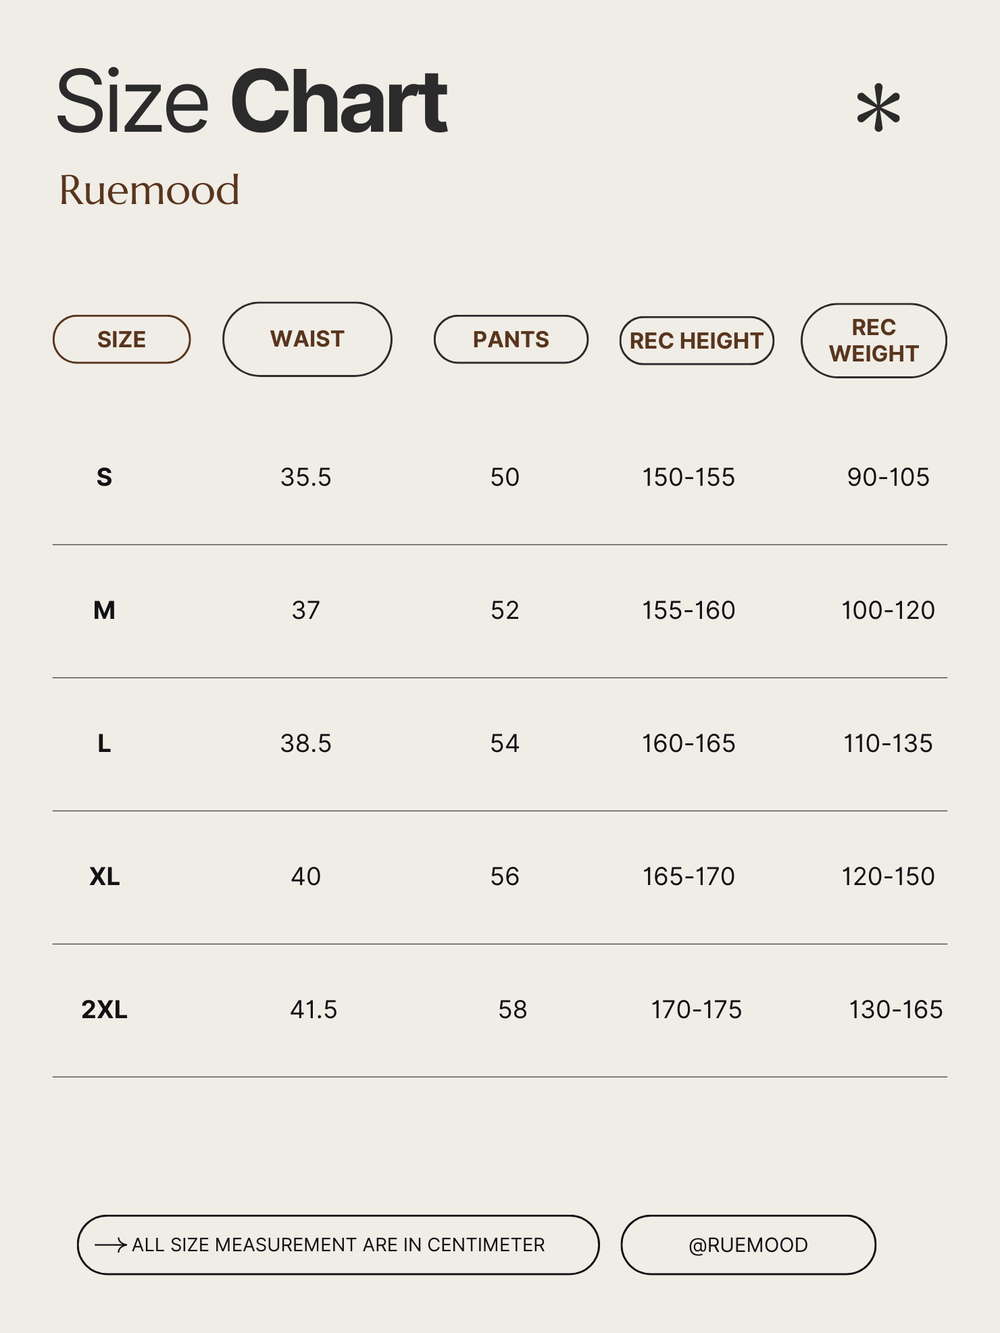Click the REC HEIGHT column header
Screen dimensions: 1000x1333
697,340
